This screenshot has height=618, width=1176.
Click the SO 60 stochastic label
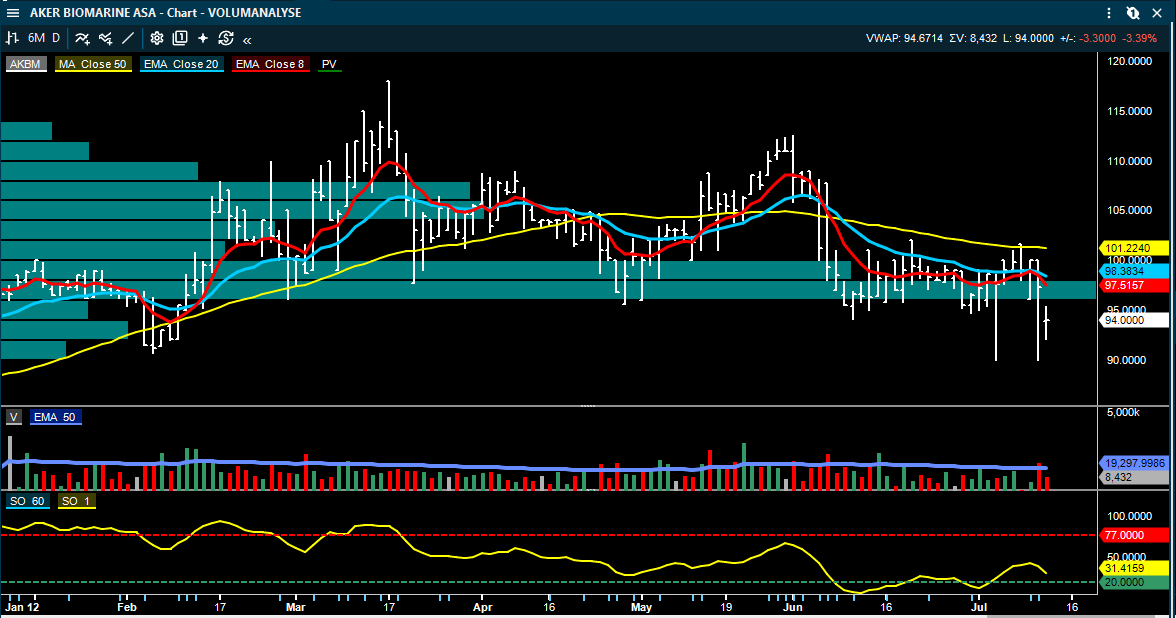click(28, 501)
